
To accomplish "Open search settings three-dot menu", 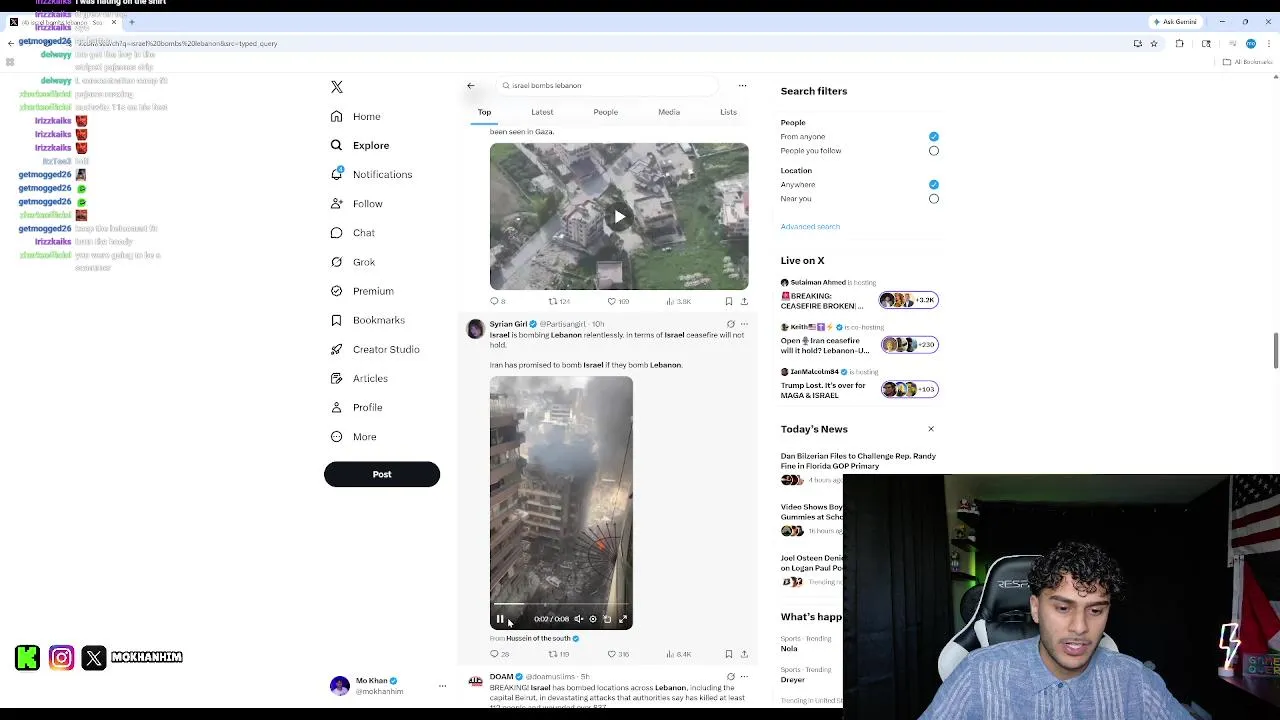I will [x=742, y=86].
